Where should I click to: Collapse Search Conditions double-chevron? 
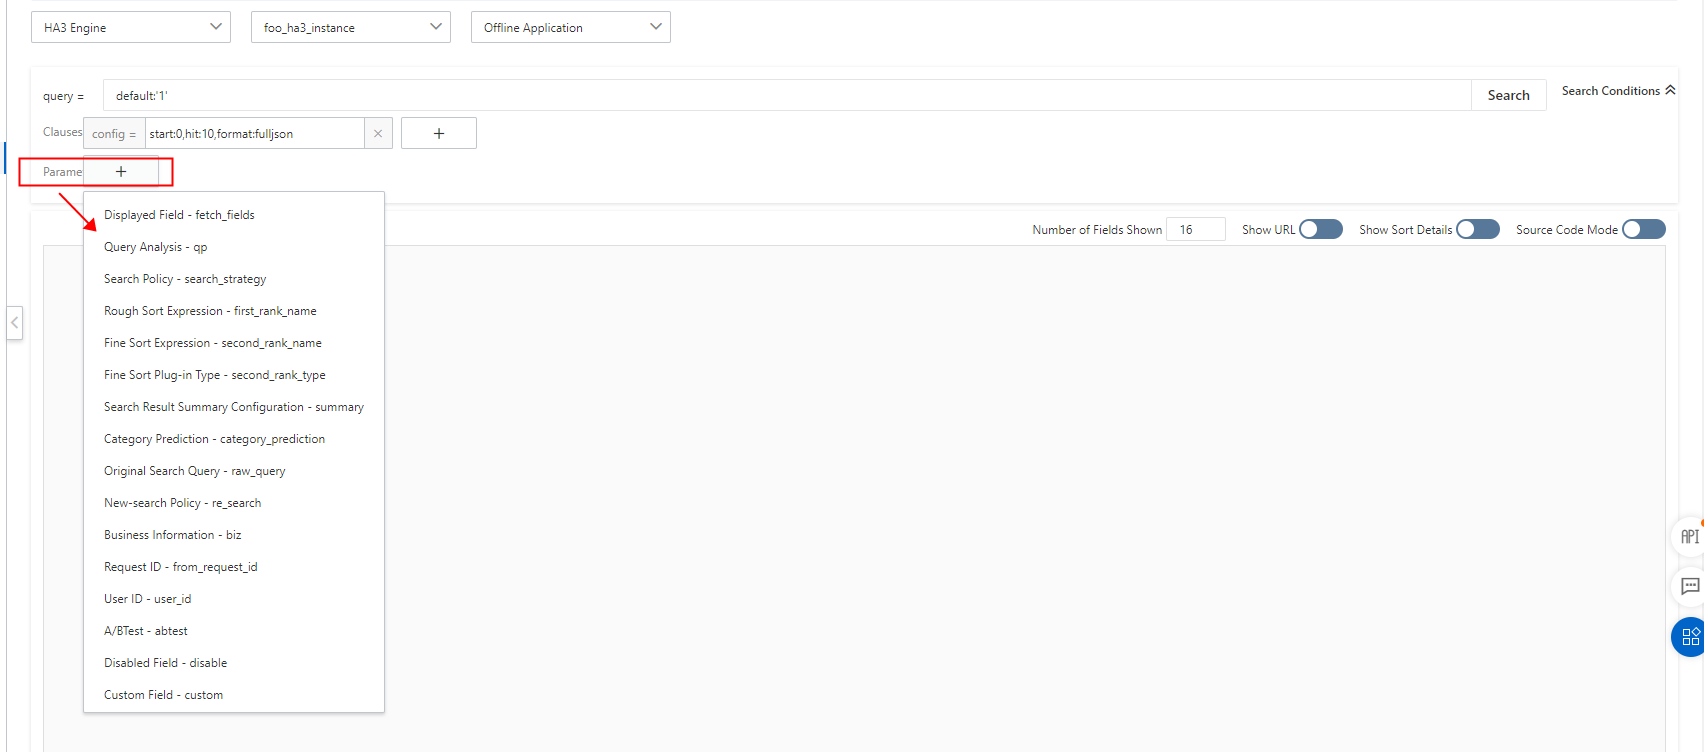(1670, 90)
